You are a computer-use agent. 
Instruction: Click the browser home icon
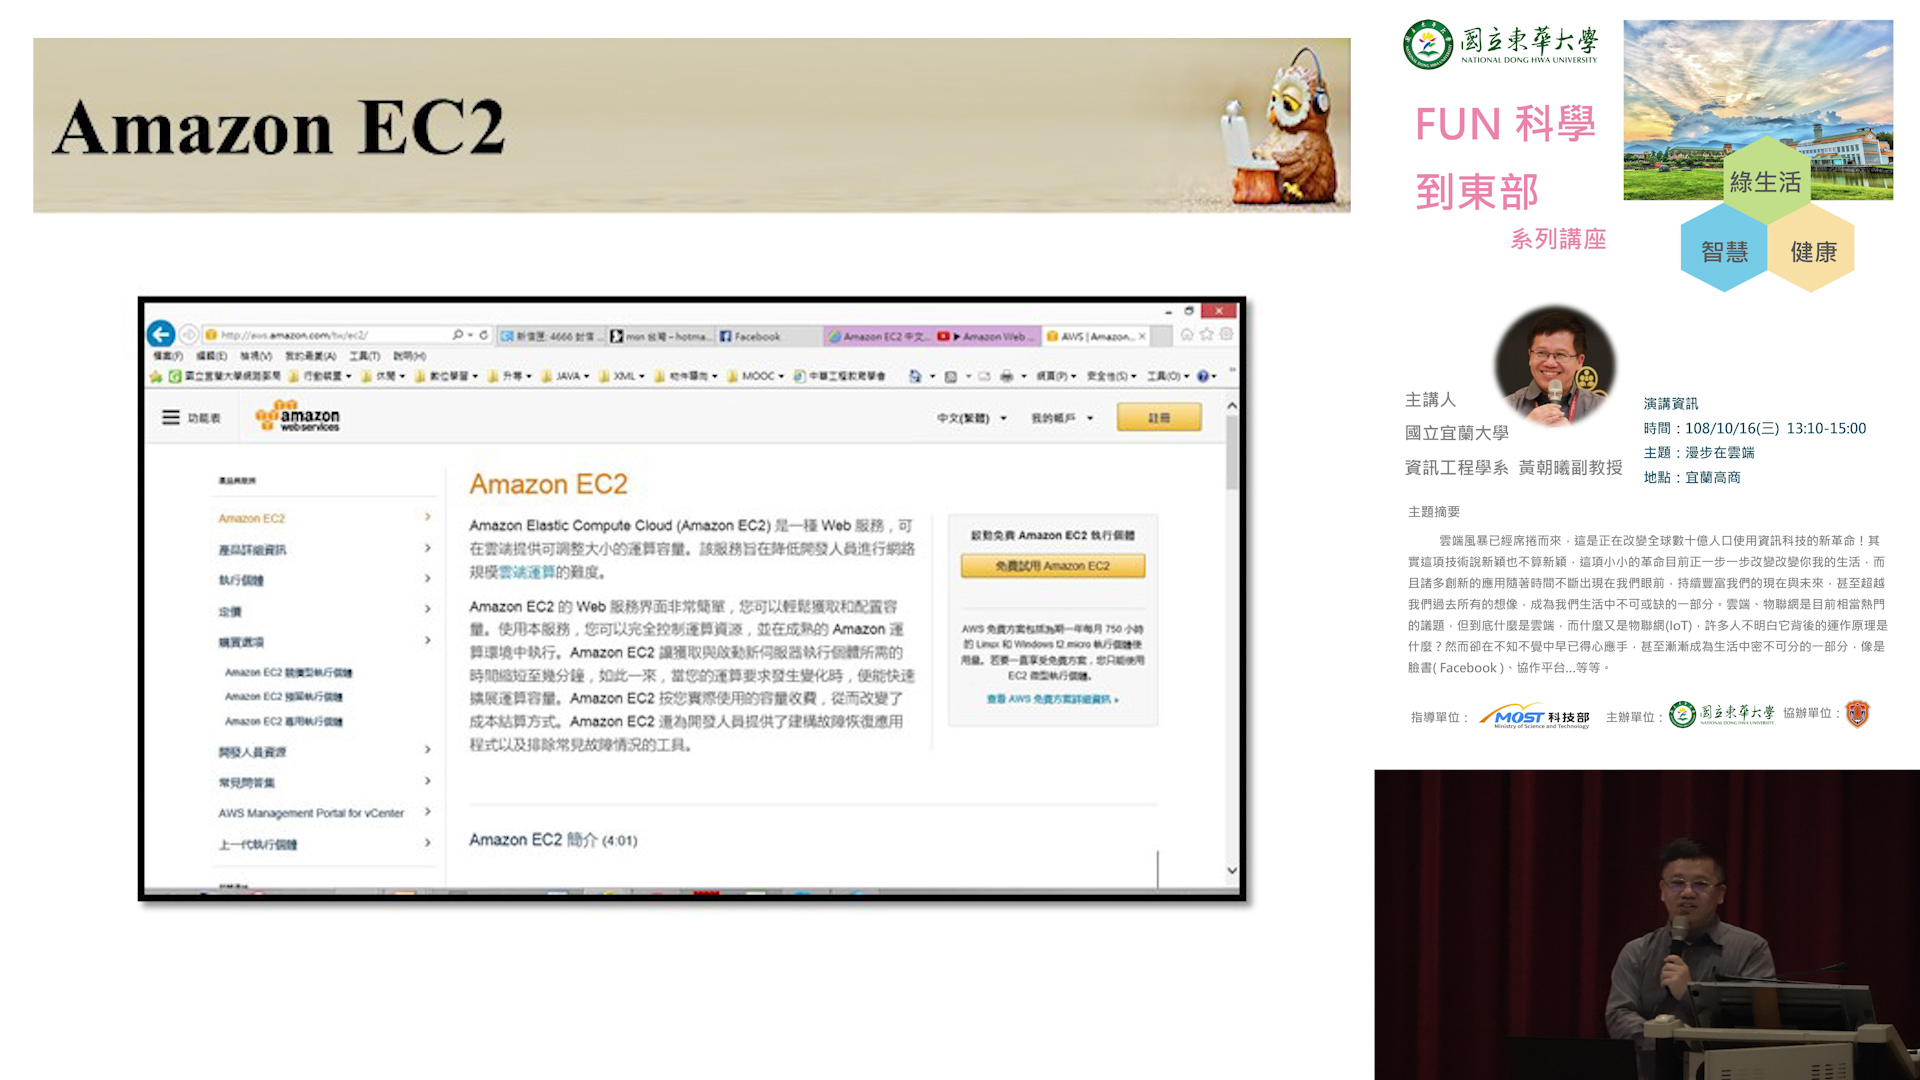[1187, 335]
